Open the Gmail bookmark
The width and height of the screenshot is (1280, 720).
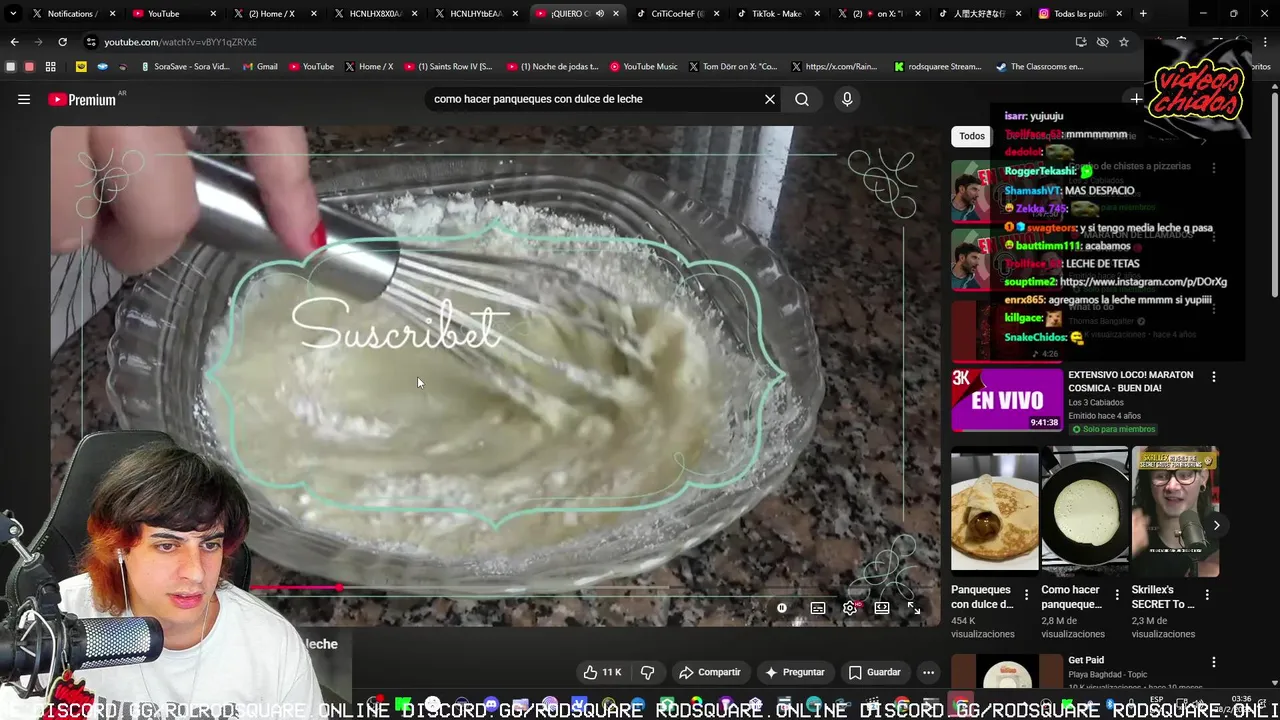pyautogui.click(x=259, y=67)
